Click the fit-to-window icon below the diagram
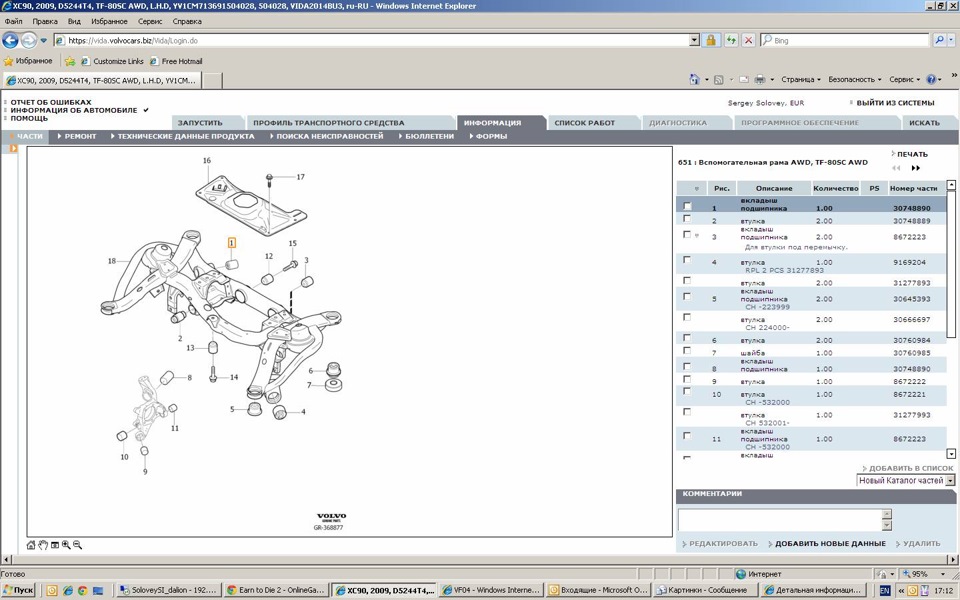The width and height of the screenshot is (960, 600). 54,545
